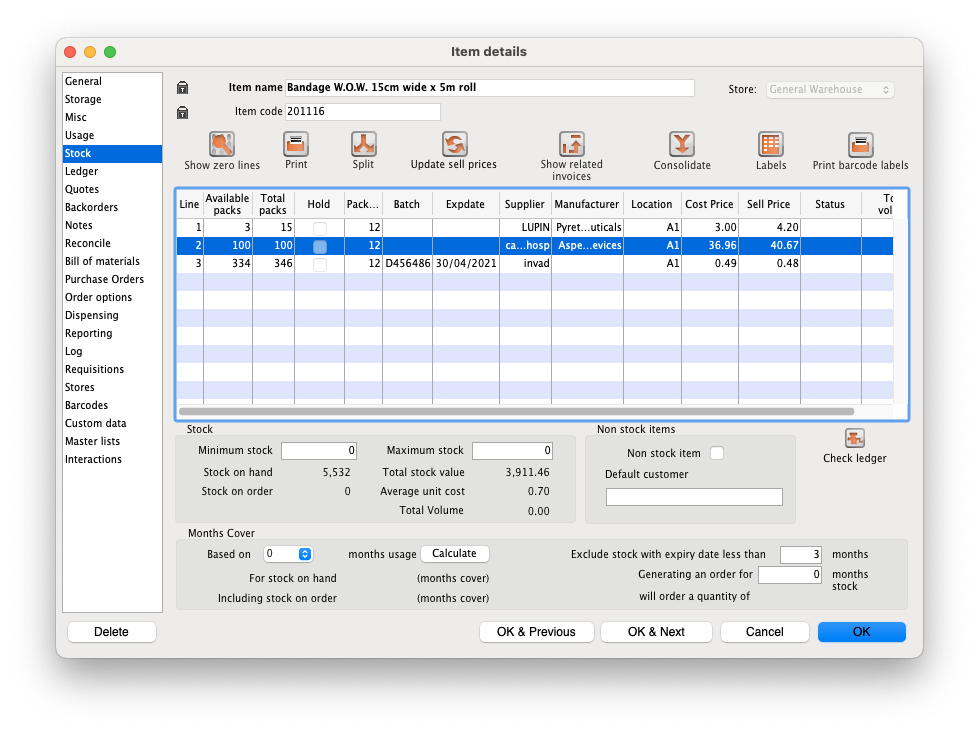Toggle Hold checkbox for line 3
Image resolution: width=979 pixels, height=732 pixels.
pos(319,264)
